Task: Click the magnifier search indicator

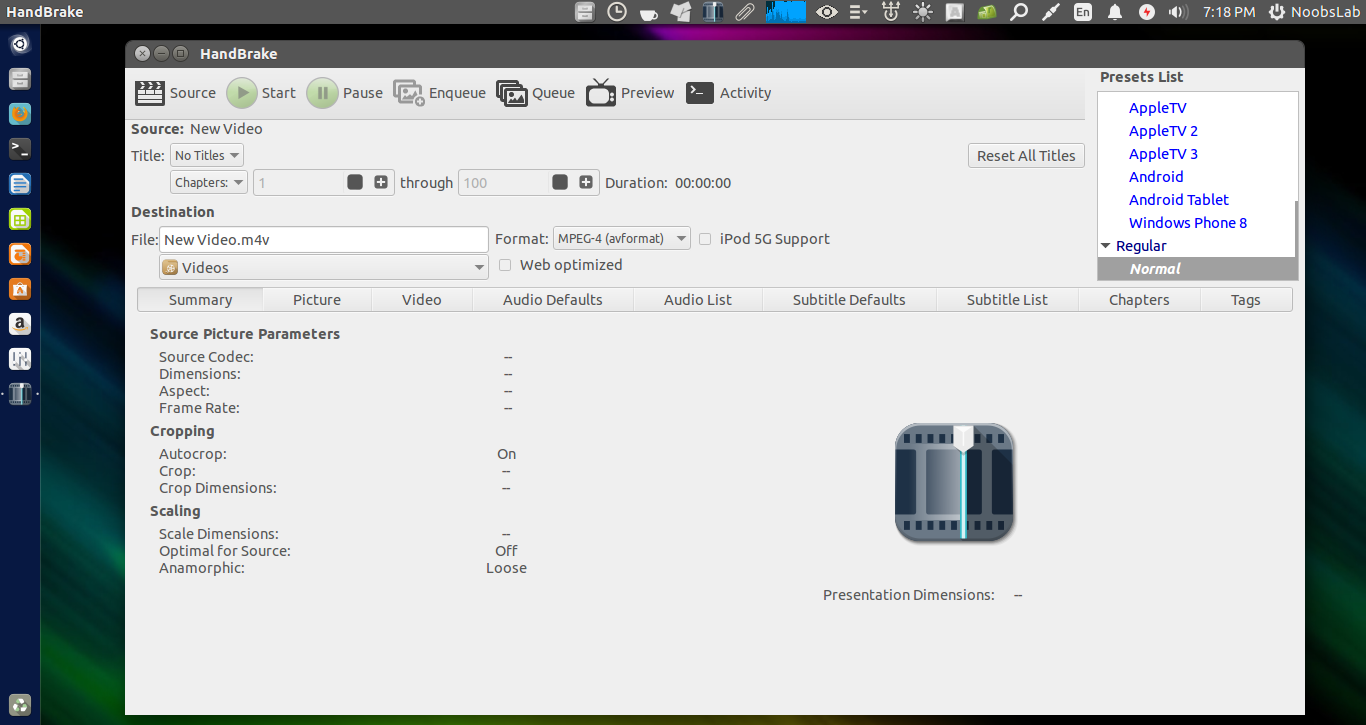Action: (1018, 12)
